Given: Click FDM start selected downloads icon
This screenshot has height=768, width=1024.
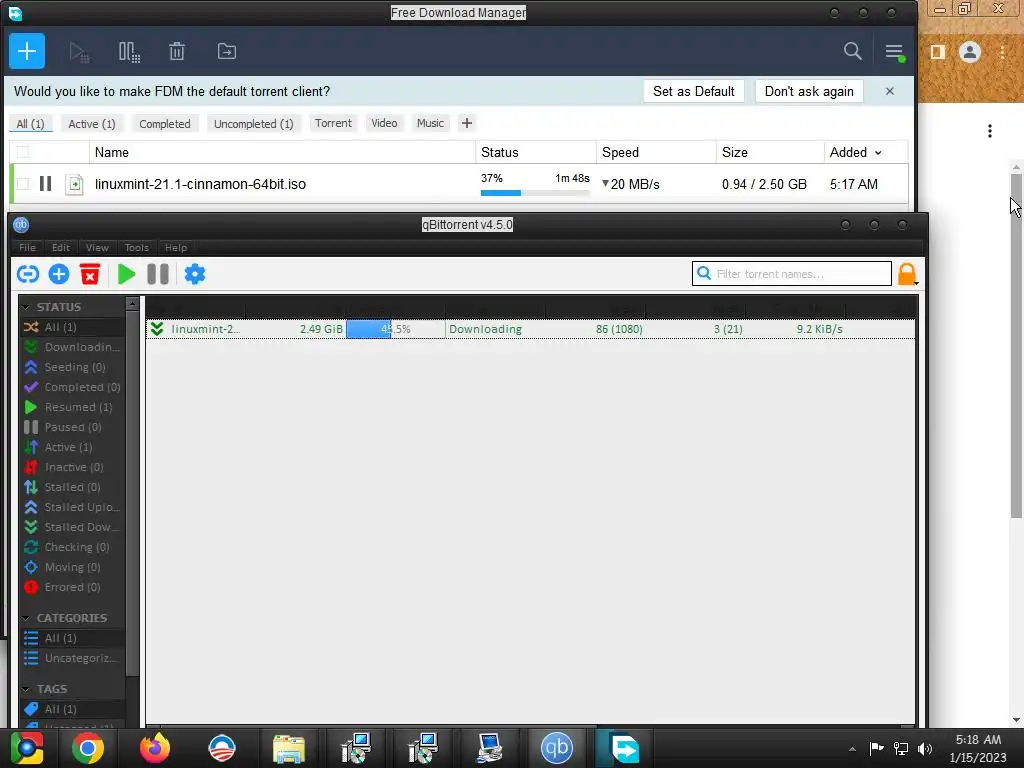Looking at the screenshot, I should click(x=79, y=52).
